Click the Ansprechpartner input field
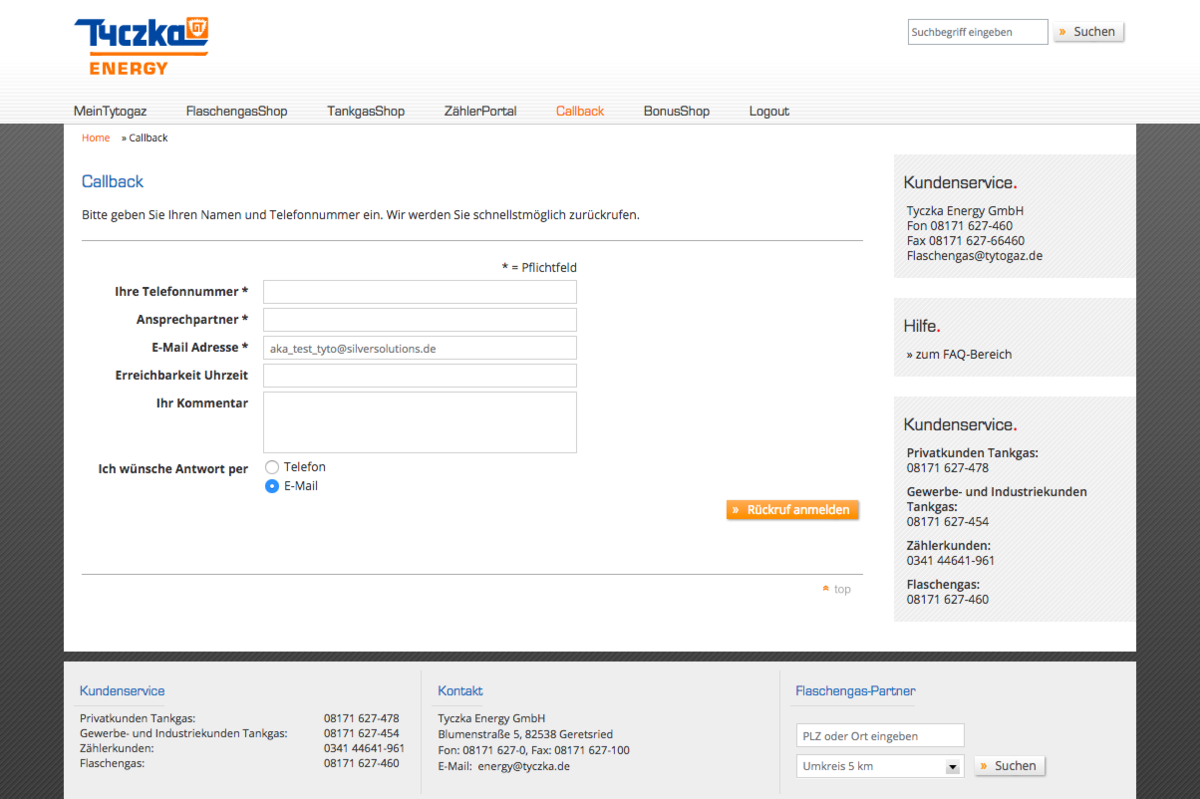This screenshot has width=1200, height=799. point(420,320)
